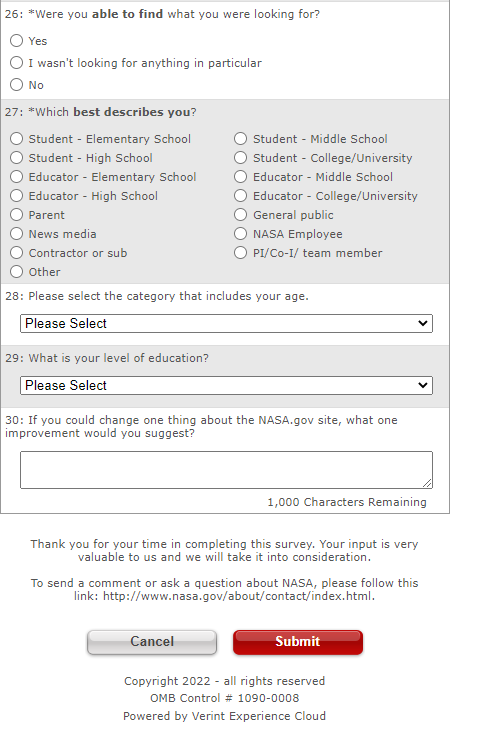Click the Cancel button

(x=152, y=642)
